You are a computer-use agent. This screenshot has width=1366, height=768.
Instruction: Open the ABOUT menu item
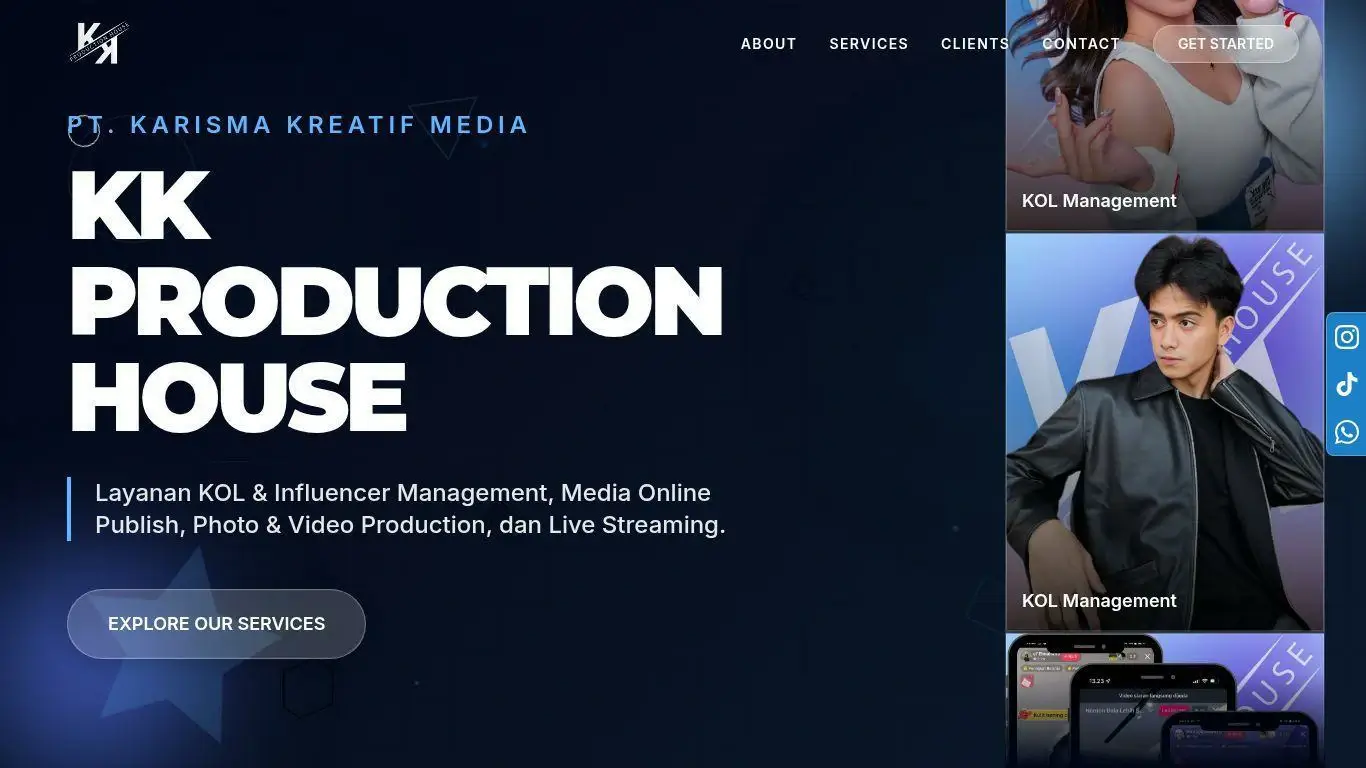tap(768, 44)
